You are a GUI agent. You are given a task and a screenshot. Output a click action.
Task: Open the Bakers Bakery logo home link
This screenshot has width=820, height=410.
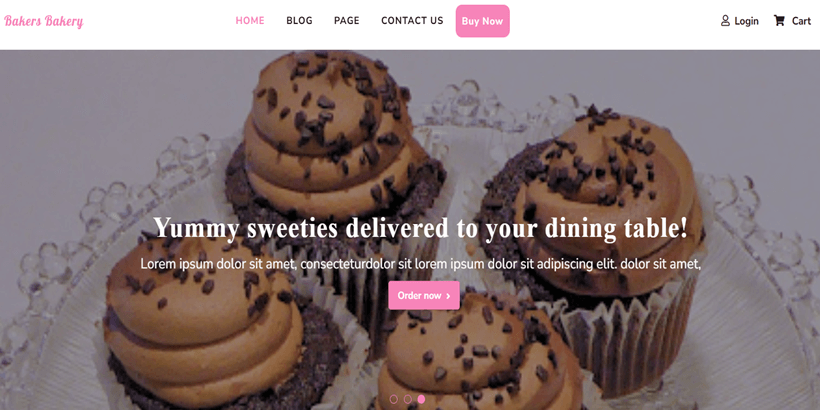click(44, 21)
